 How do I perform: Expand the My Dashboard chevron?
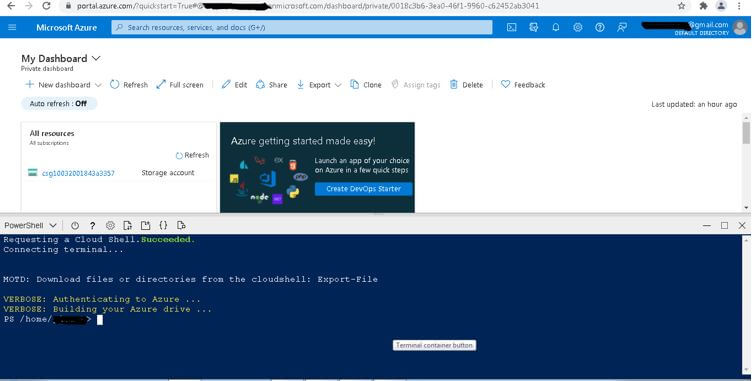tap(96, 58)
